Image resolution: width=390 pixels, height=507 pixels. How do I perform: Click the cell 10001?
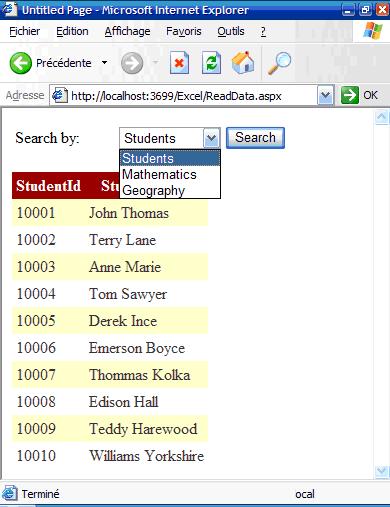point(36,213)
